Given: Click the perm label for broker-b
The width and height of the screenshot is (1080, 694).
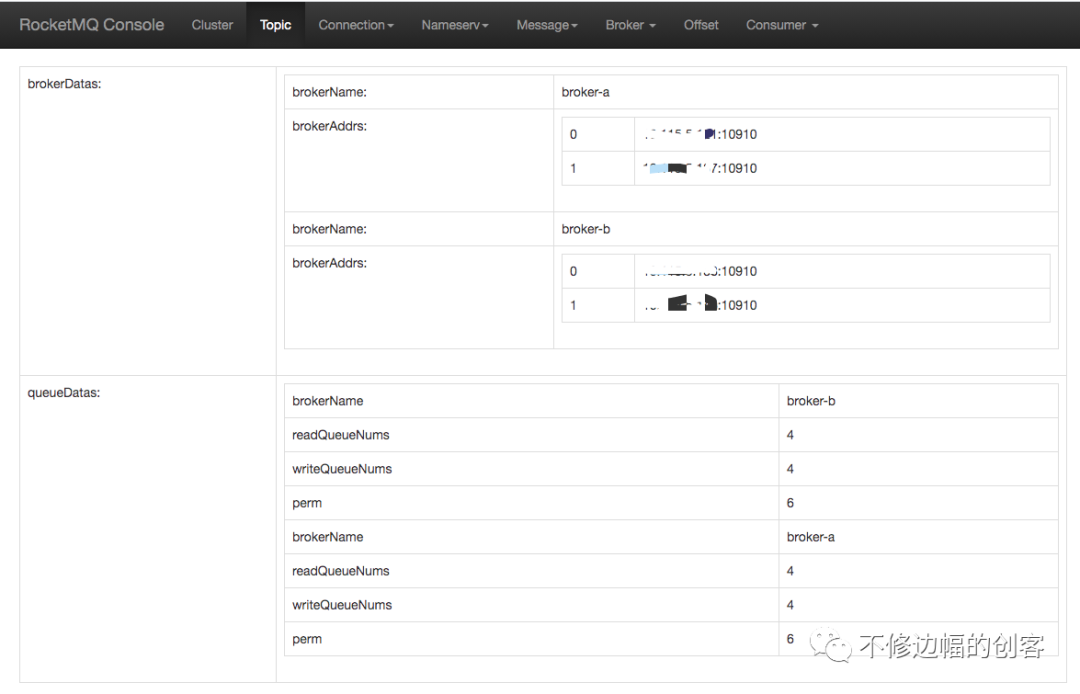Looking at the screenshot, I should pos(307,503).
